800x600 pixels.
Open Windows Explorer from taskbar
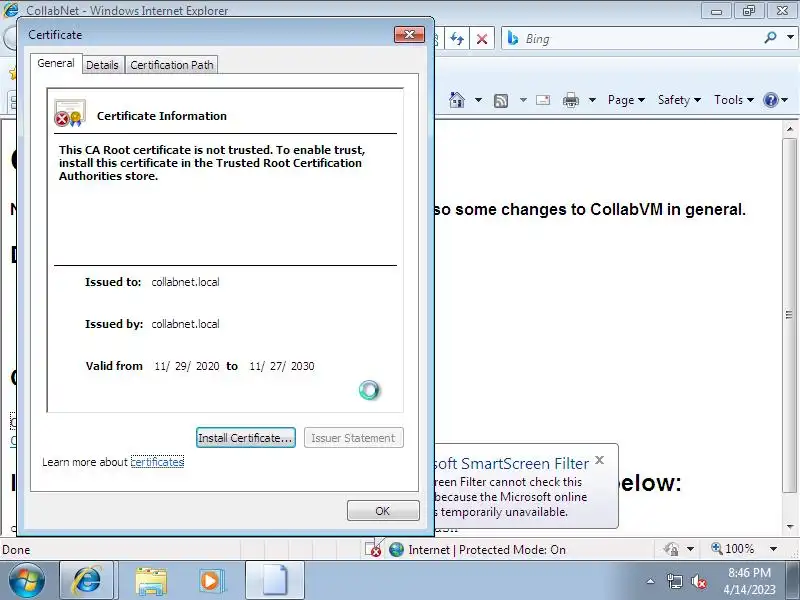click(x=151, y=581)
